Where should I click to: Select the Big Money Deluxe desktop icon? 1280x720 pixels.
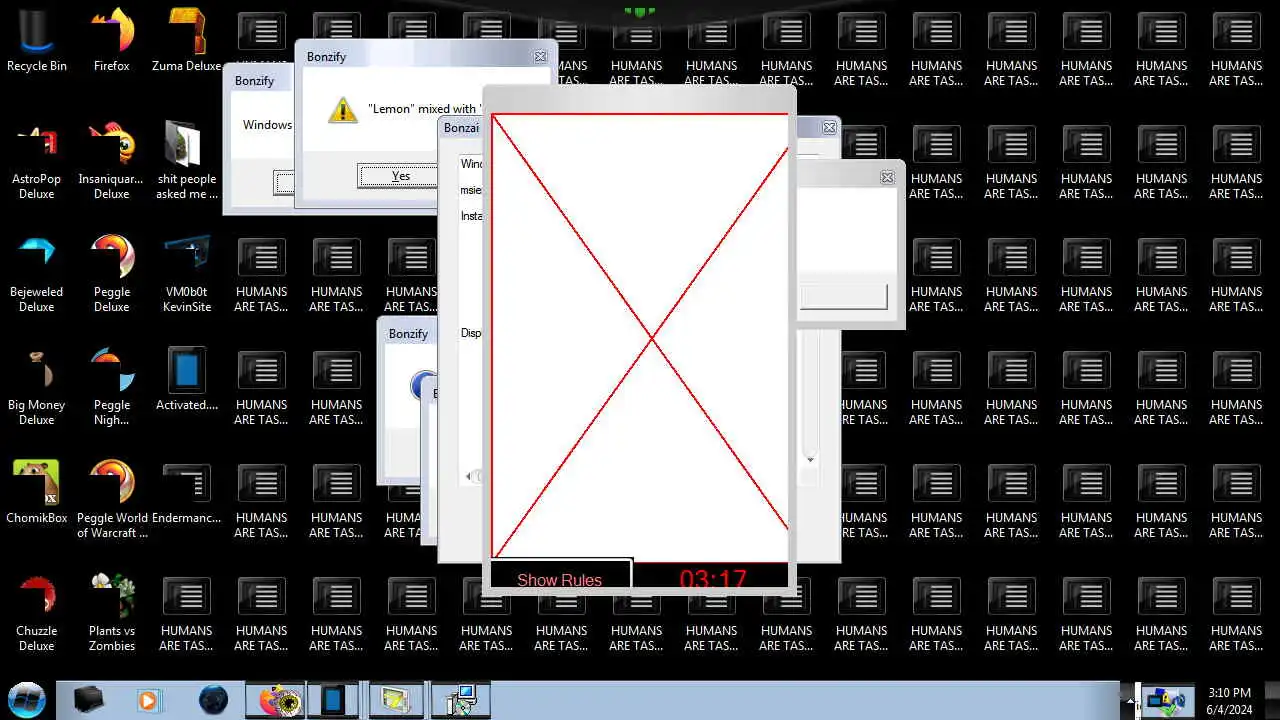pos(37,386)
